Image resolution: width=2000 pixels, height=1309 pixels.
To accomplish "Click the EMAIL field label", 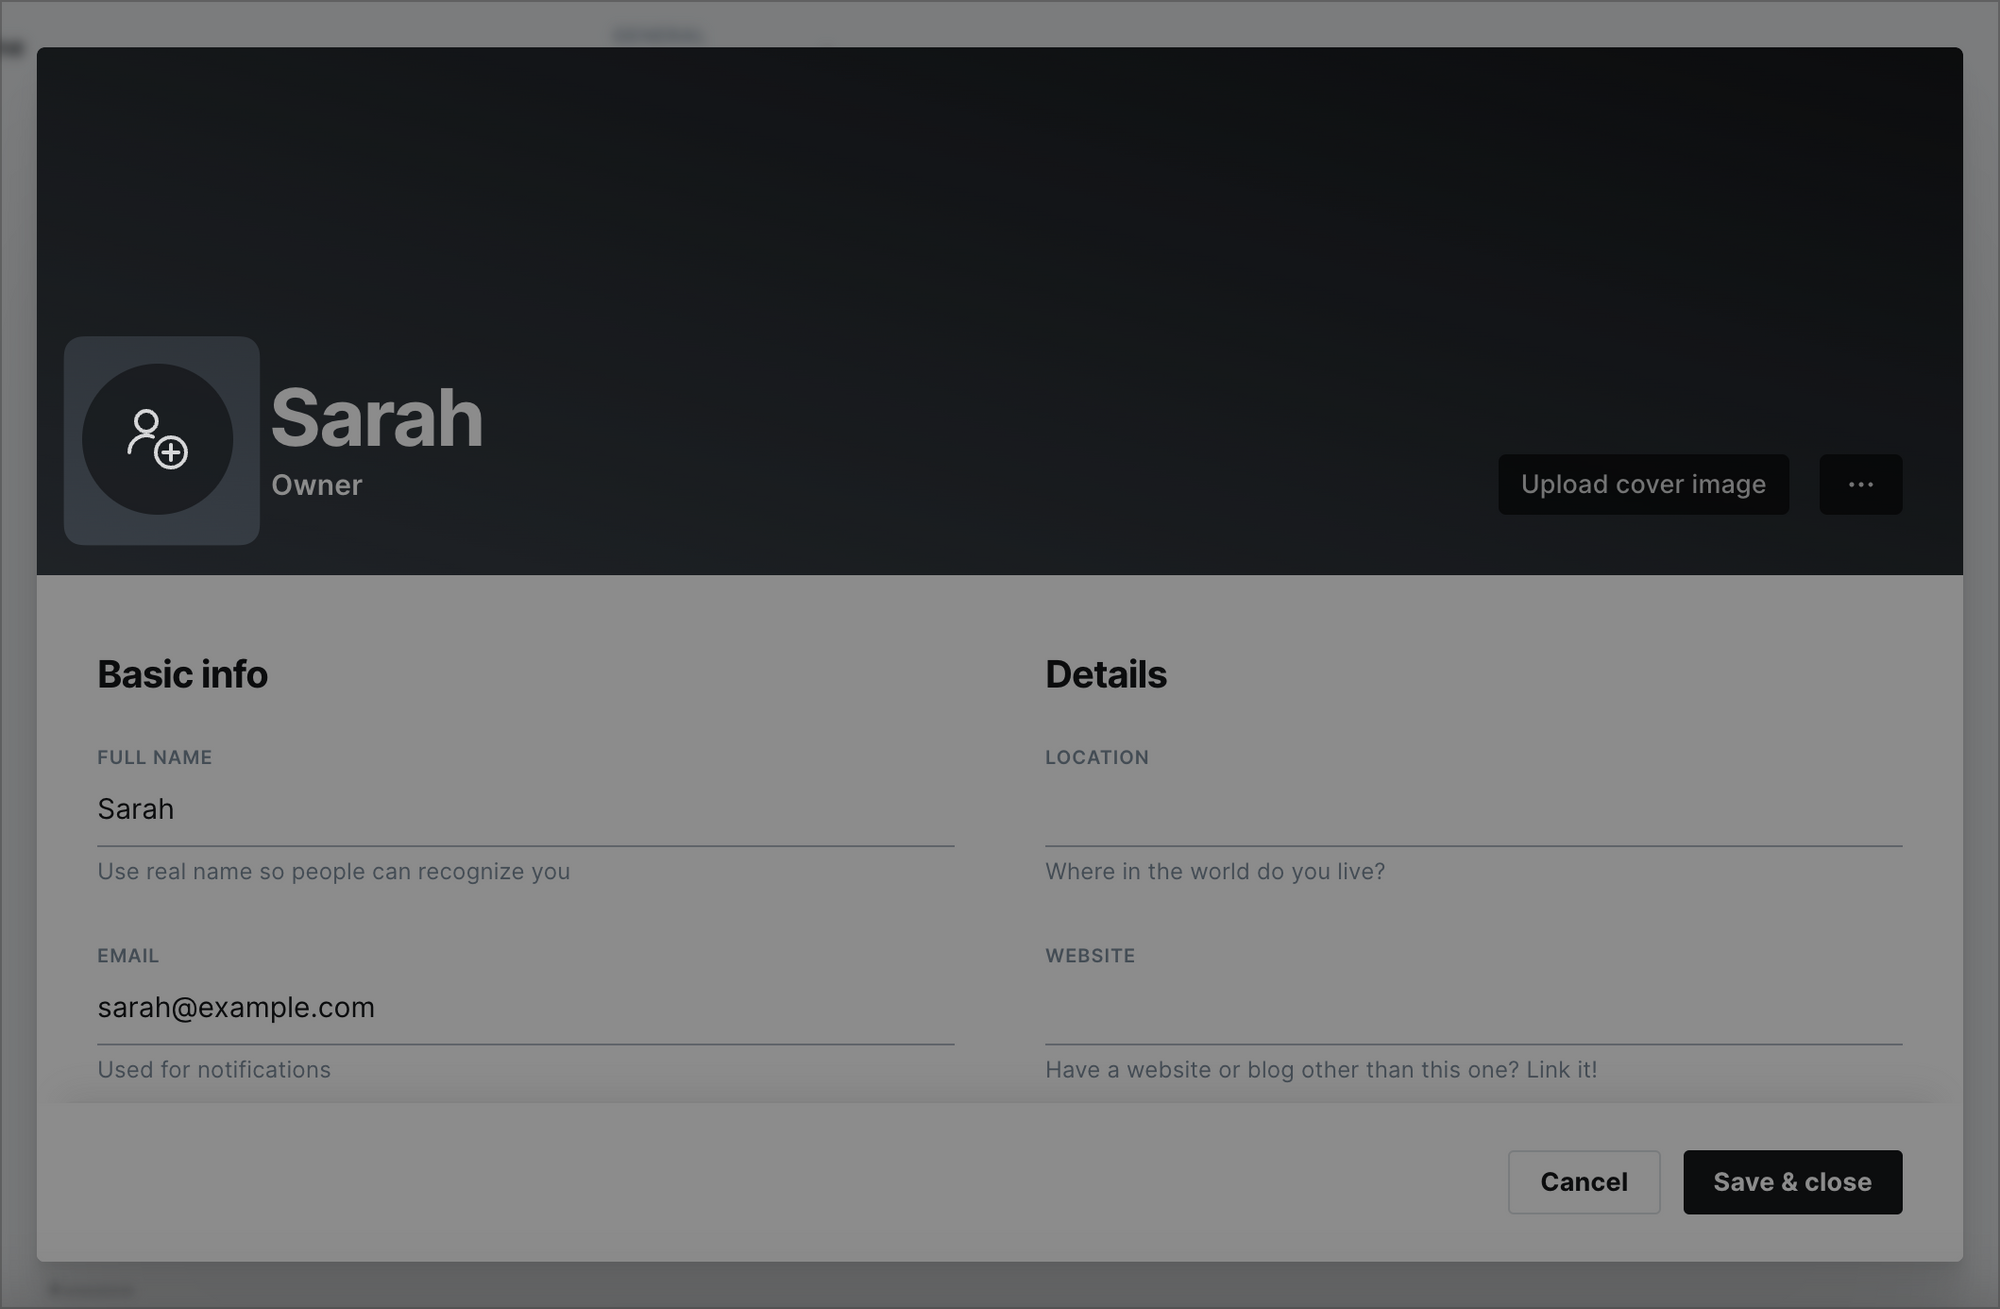I will 128,955.
